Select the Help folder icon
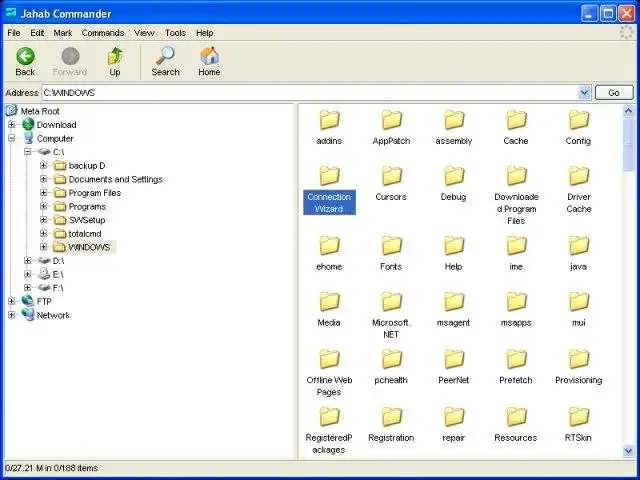 pos(454,246)
